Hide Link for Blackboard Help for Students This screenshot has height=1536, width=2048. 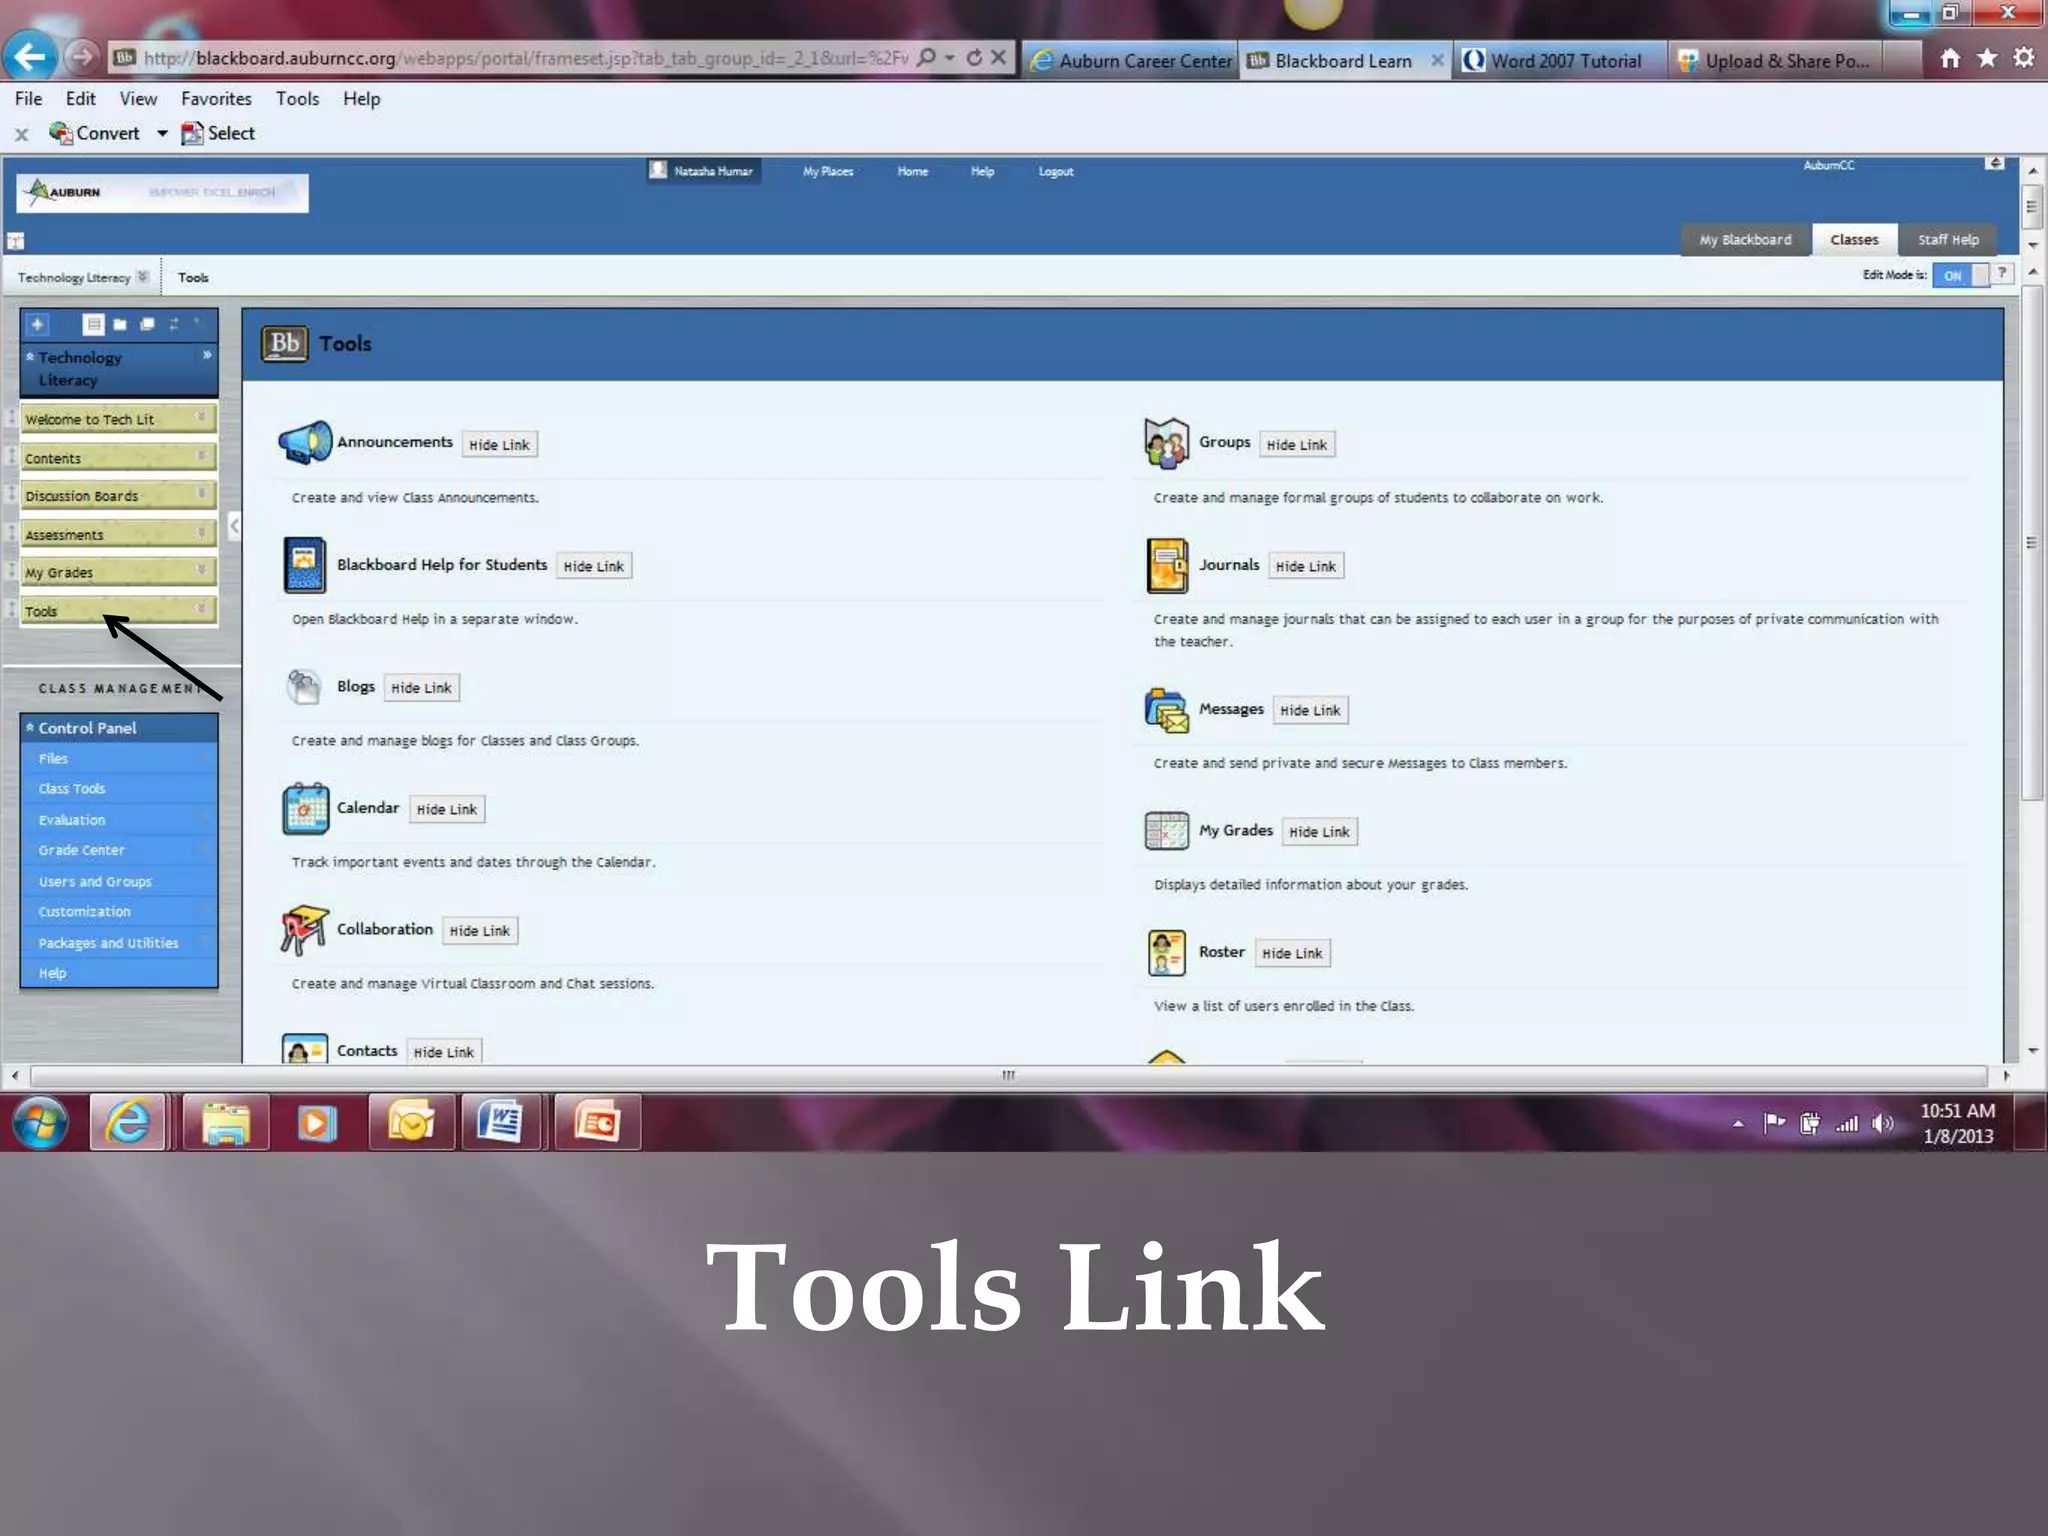click(593, 566)
